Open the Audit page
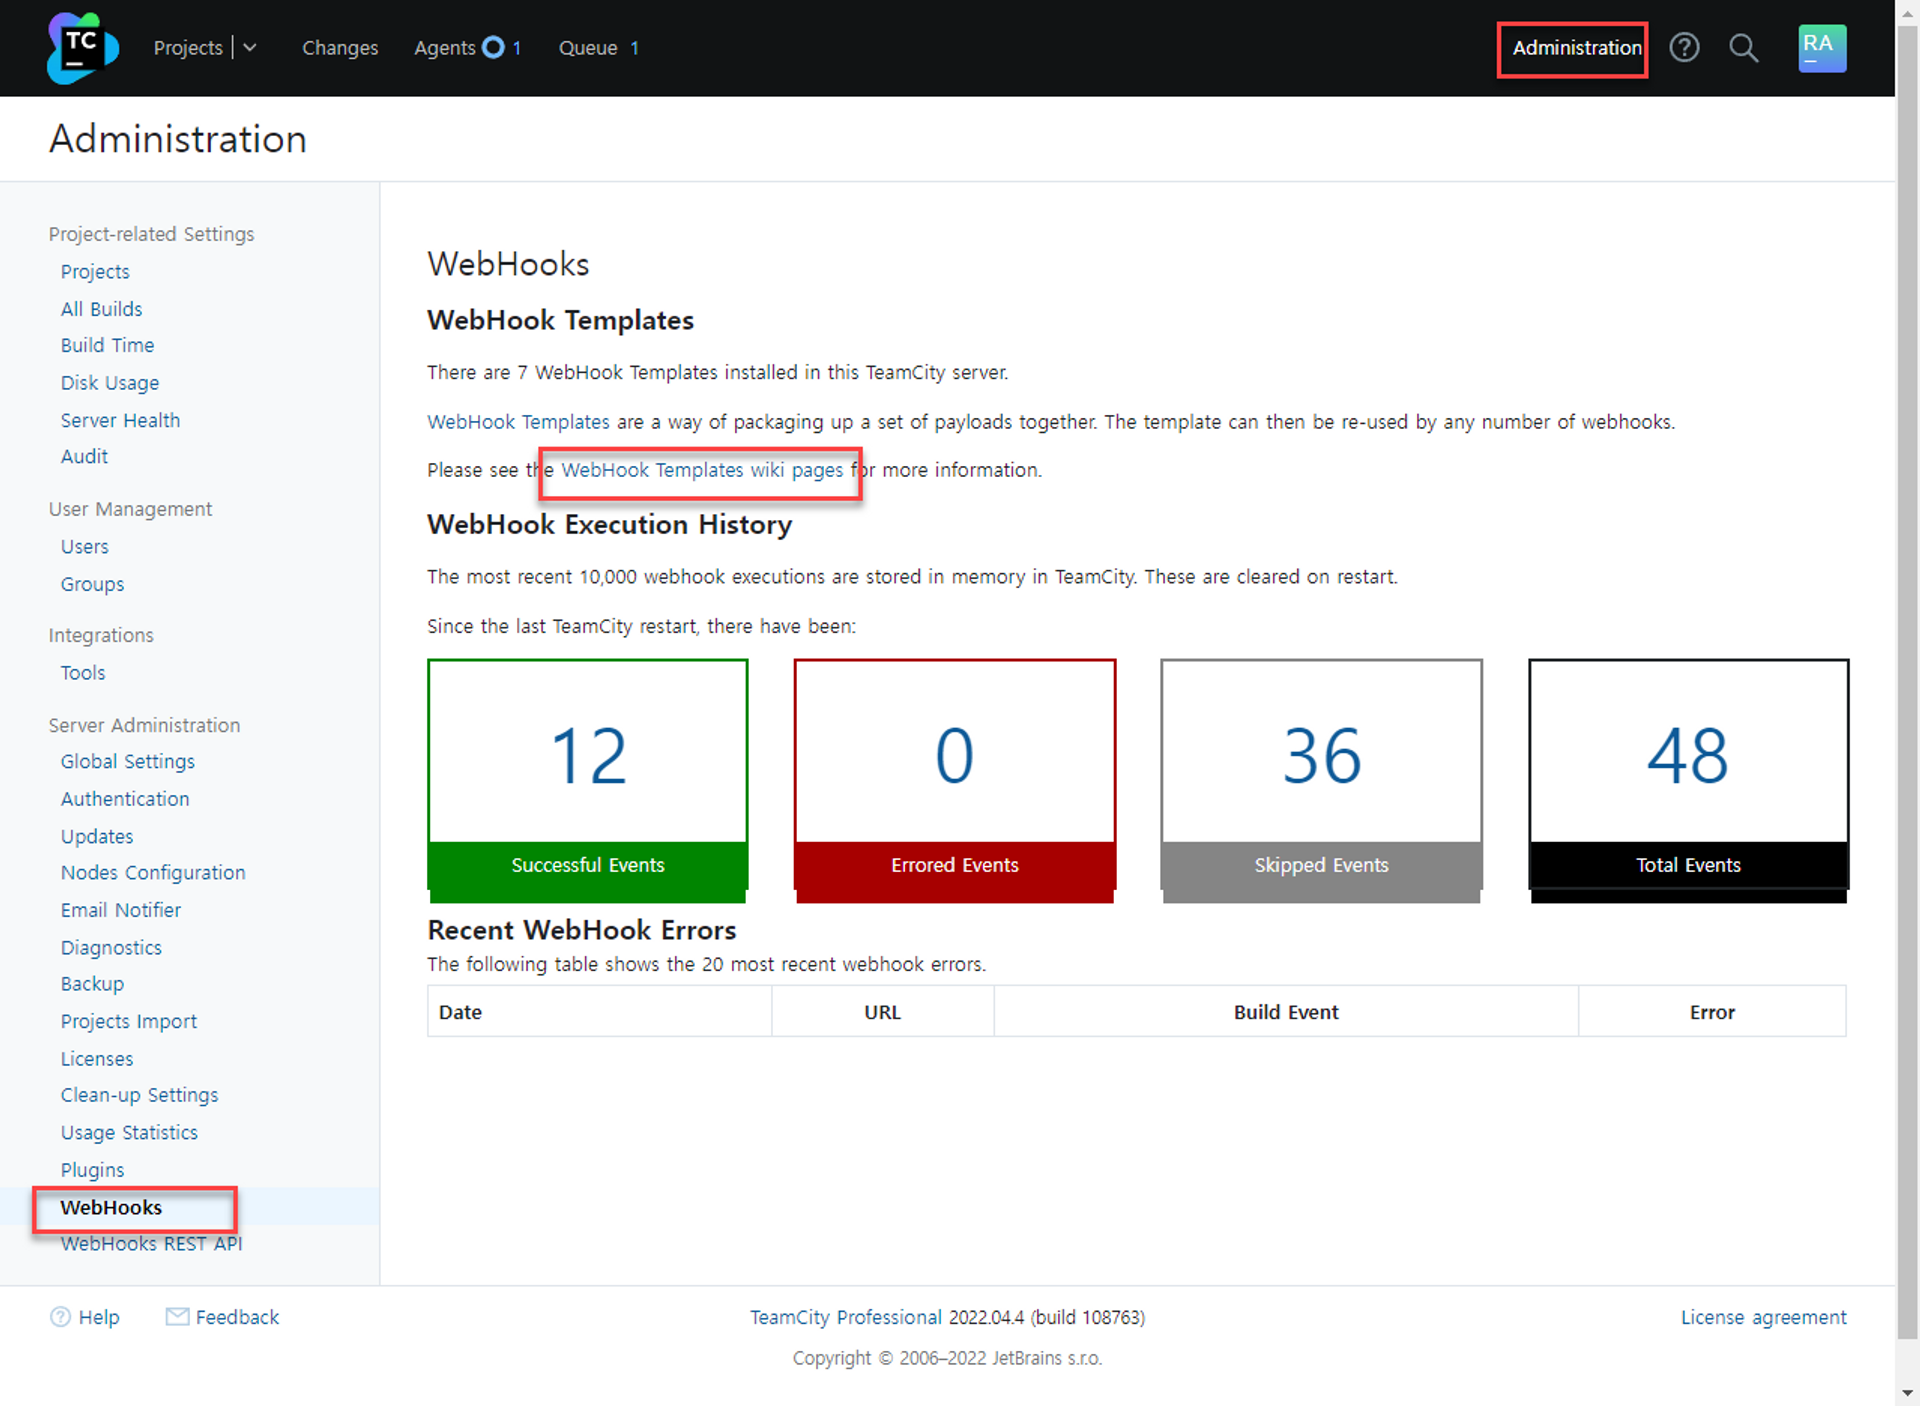The width and height of the screenshot is (1920, 1406). [84, 457]
